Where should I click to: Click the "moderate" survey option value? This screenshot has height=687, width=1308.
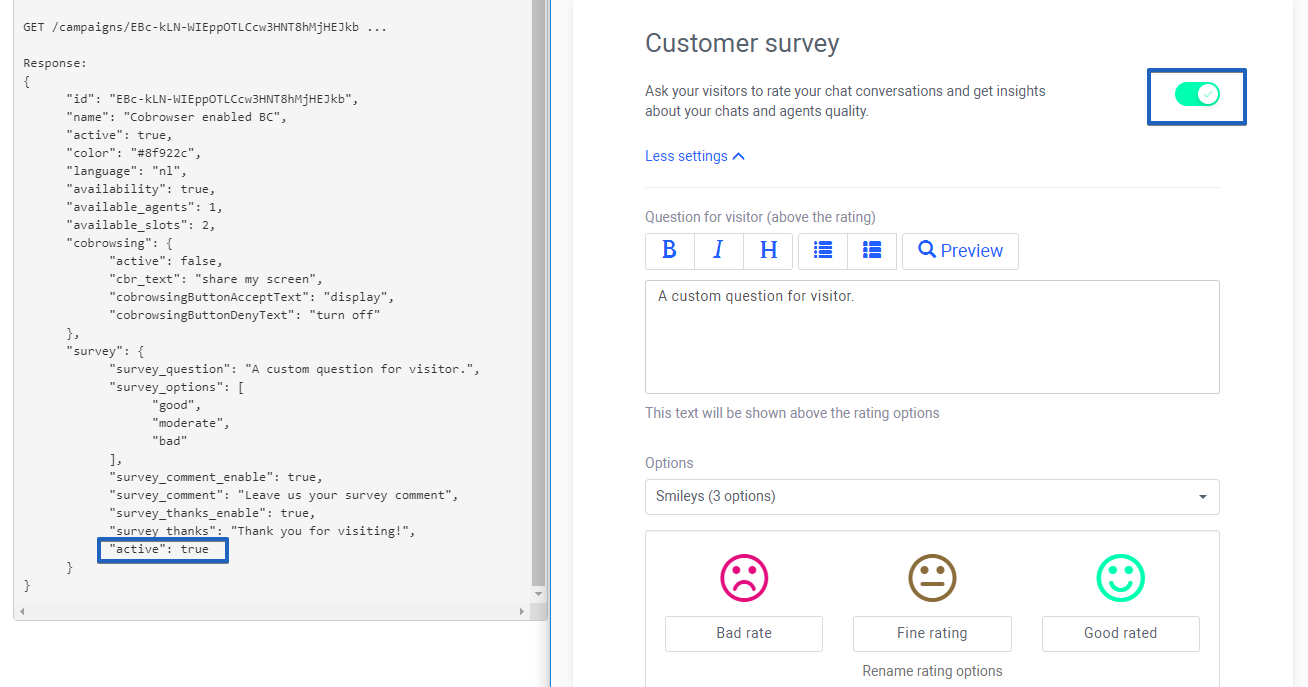point(192,423)
